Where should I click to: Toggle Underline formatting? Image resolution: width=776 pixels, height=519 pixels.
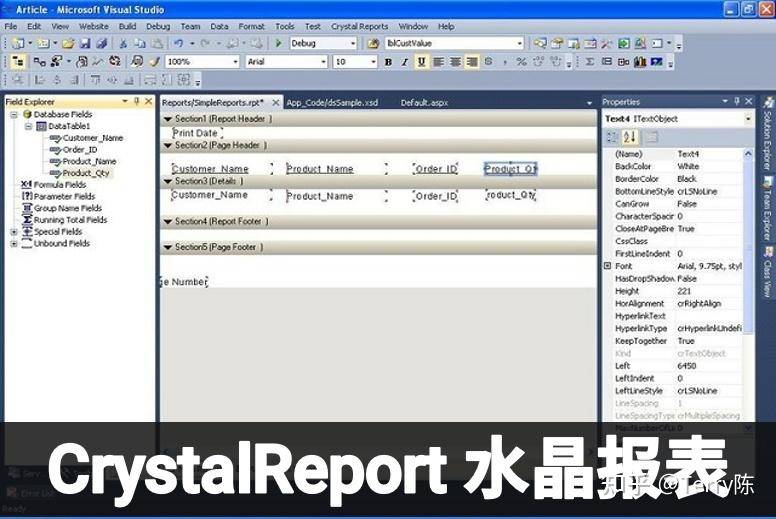421,62
